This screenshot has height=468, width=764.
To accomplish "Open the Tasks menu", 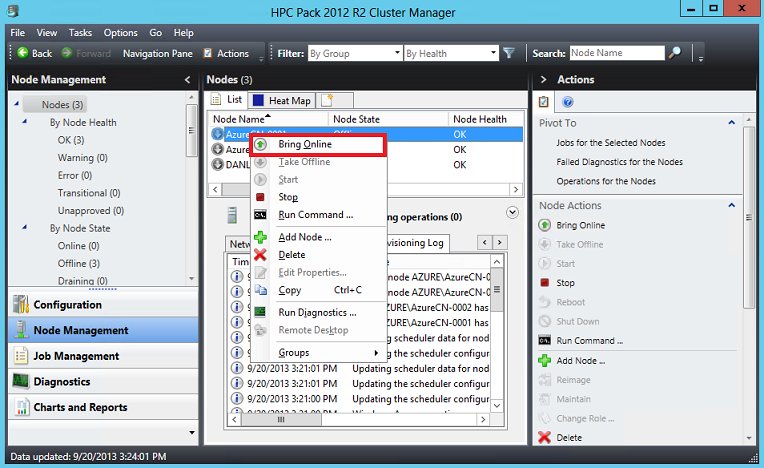I will [x=80, y=33].
